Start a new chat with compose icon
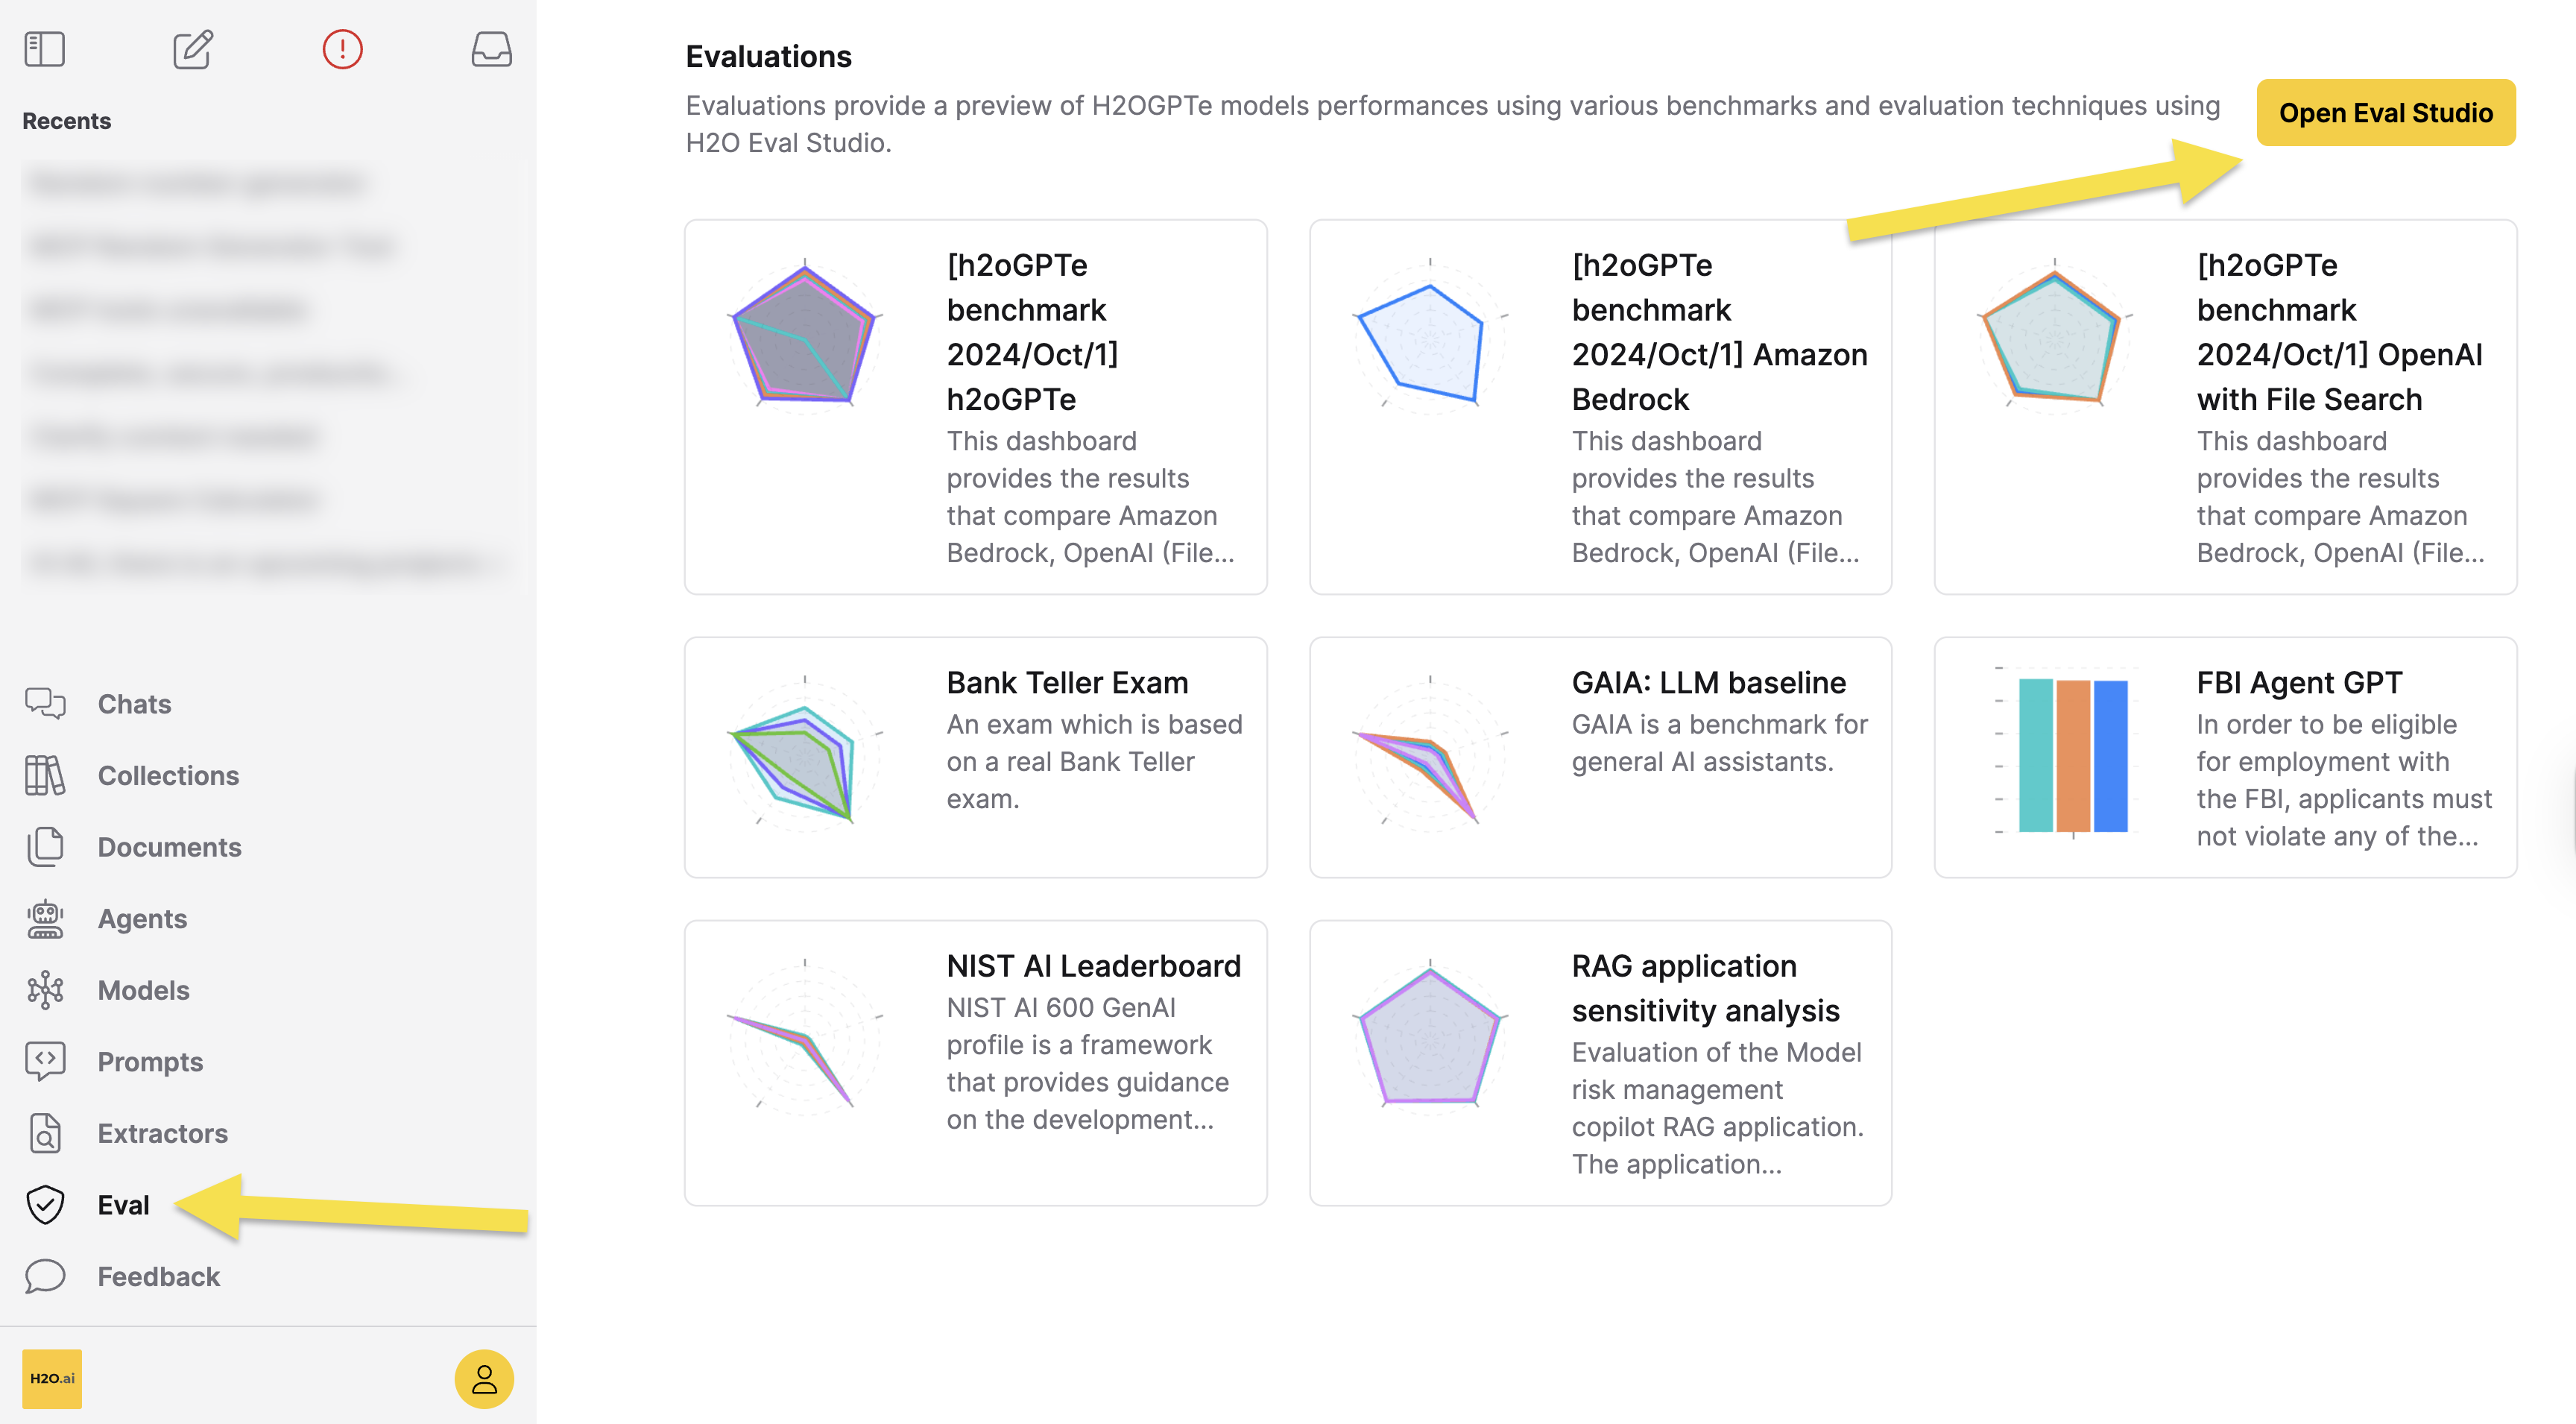2576x1424 pixels. (193, 49)
